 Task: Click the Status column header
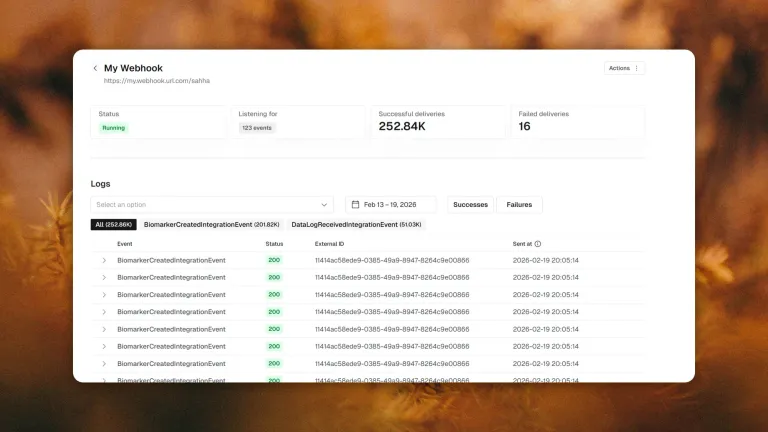point(274,244)
